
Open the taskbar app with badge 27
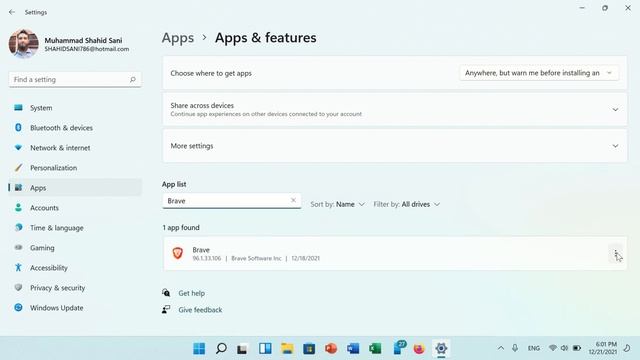(399, 348)
